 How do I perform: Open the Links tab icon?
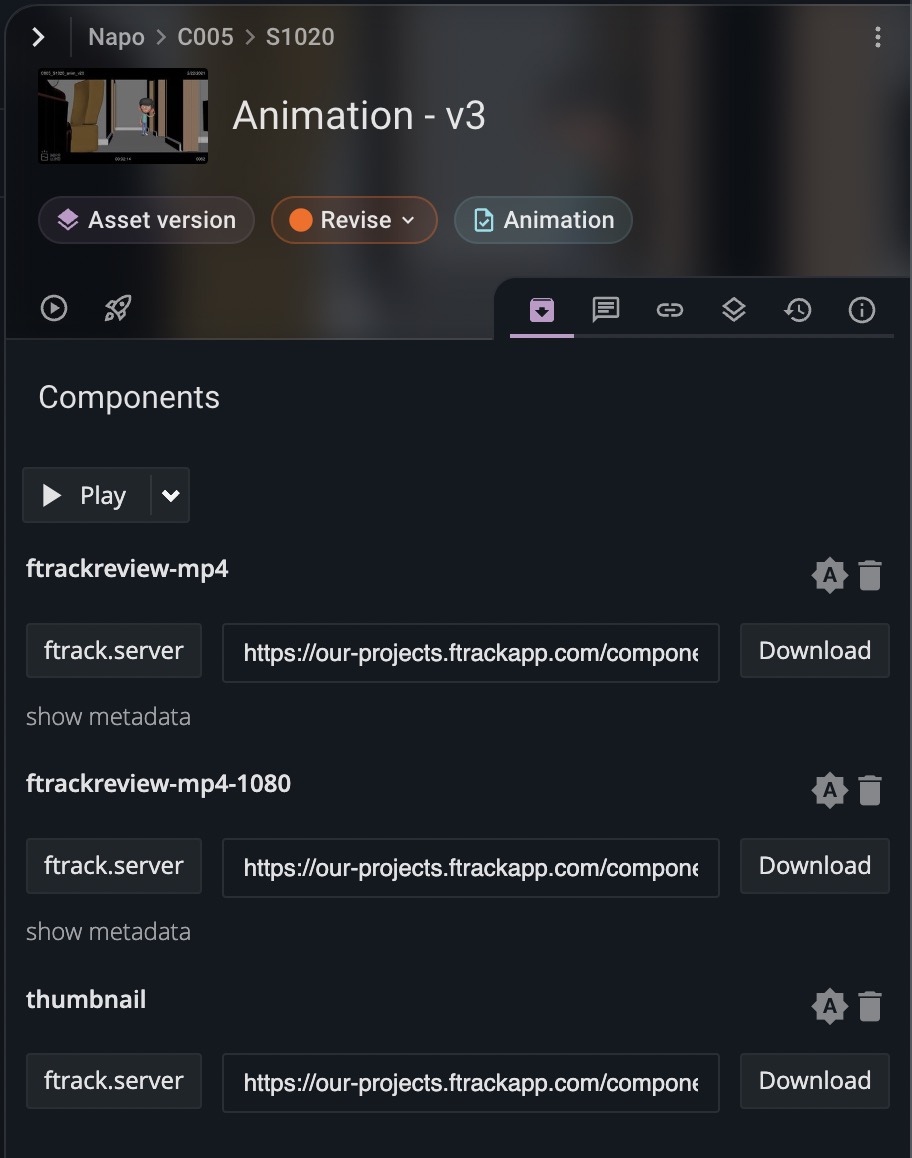670,309
